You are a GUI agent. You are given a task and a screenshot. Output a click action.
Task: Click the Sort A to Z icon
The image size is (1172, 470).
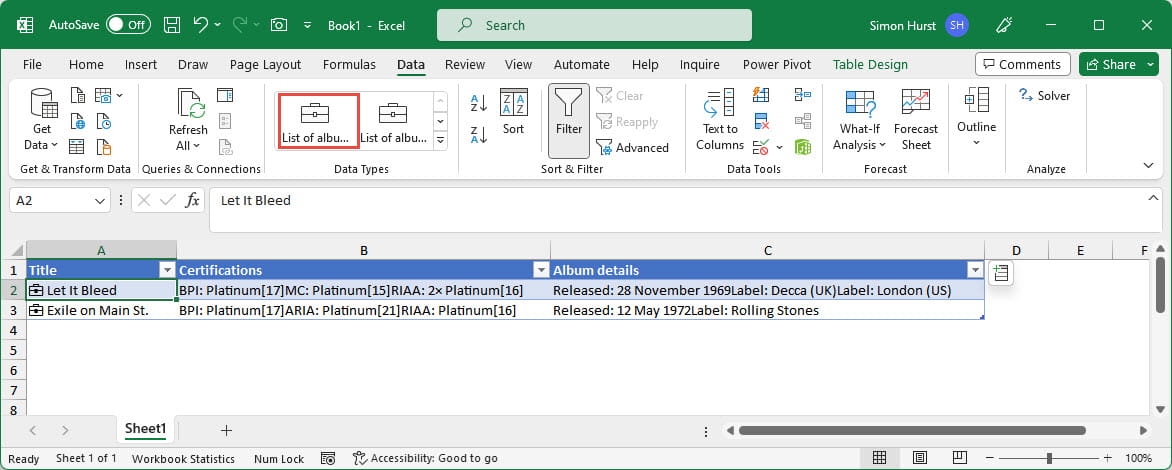pos(478,103)
